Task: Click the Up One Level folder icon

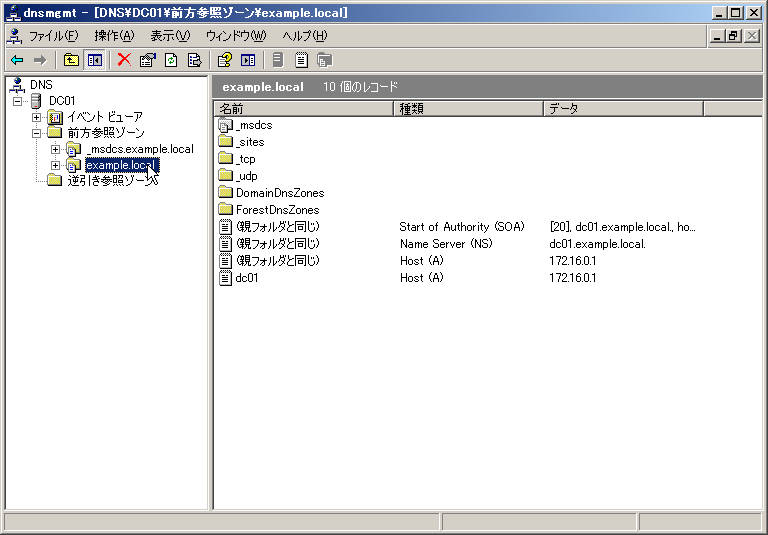Action: pyautogui.click(x=71, y=60)
